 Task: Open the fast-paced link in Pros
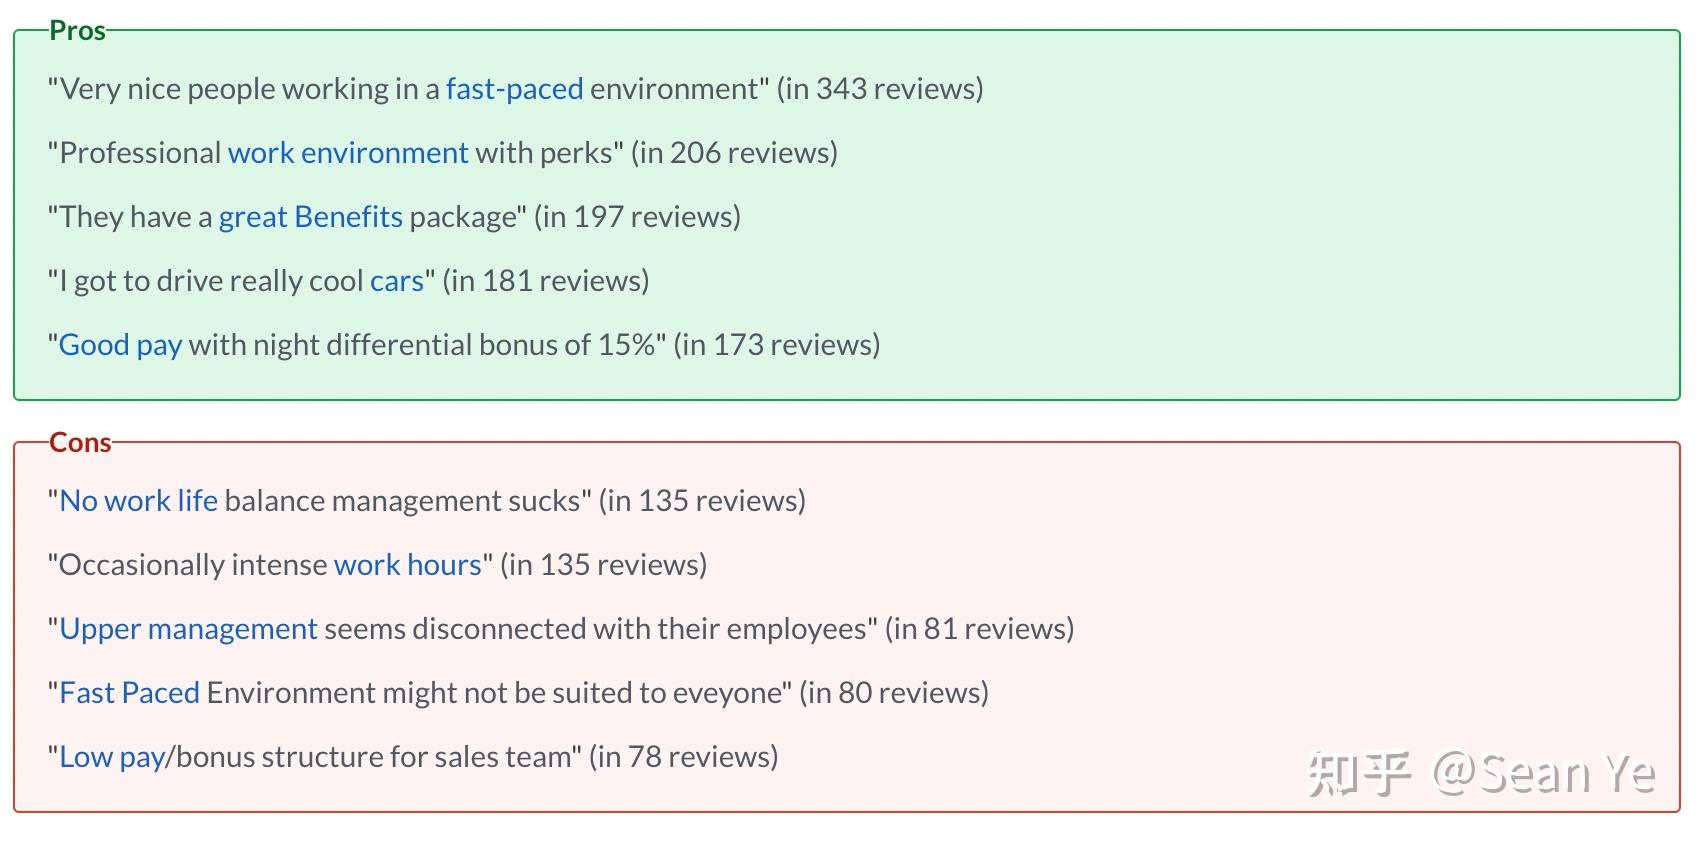coord(514,89)
